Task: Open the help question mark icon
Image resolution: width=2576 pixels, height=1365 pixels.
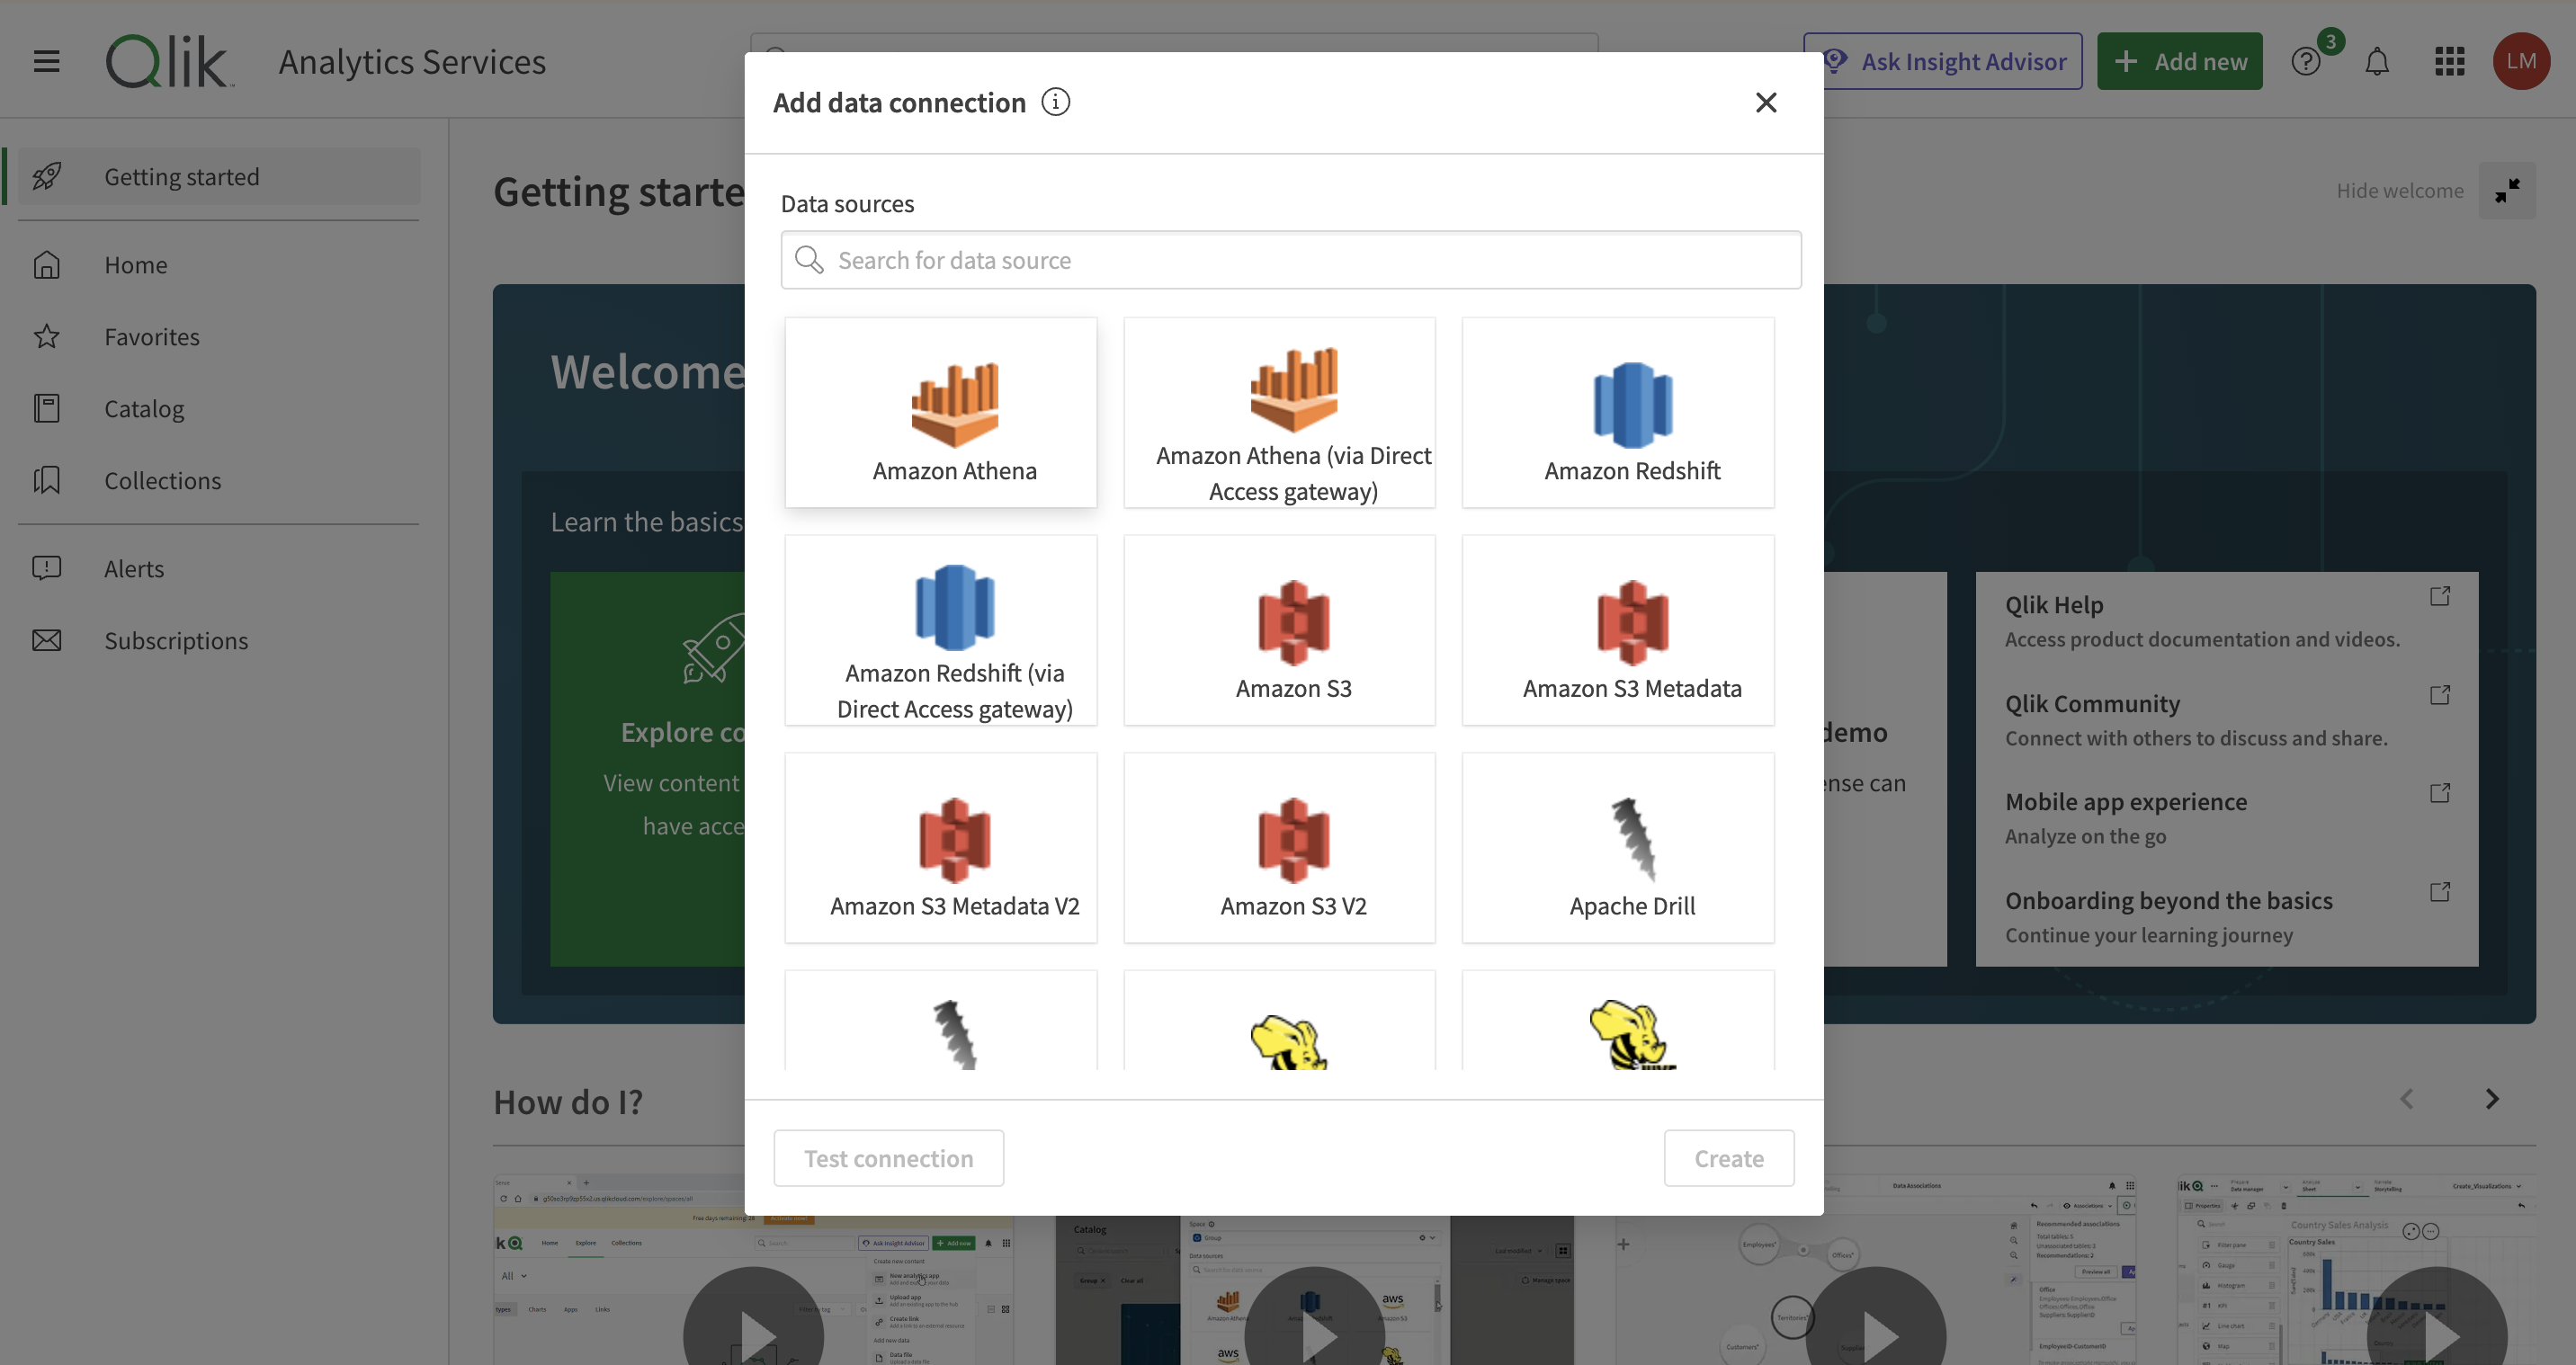Action: coord(2306,61)
